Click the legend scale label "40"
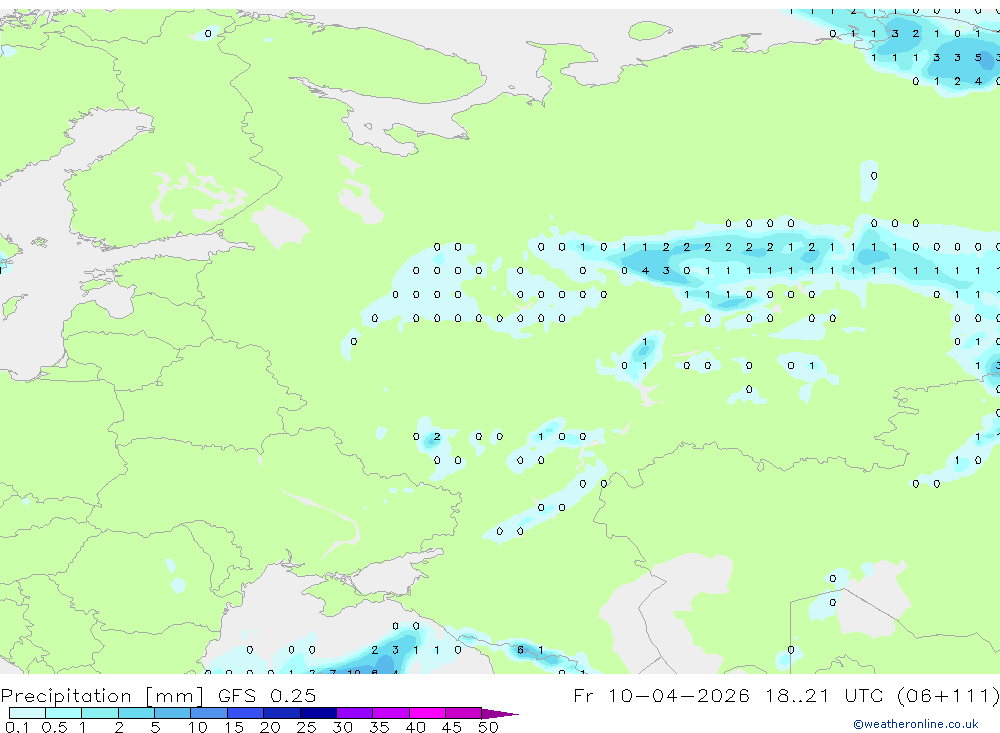The height and width of the screenshot is (733, 1000). 415,727
